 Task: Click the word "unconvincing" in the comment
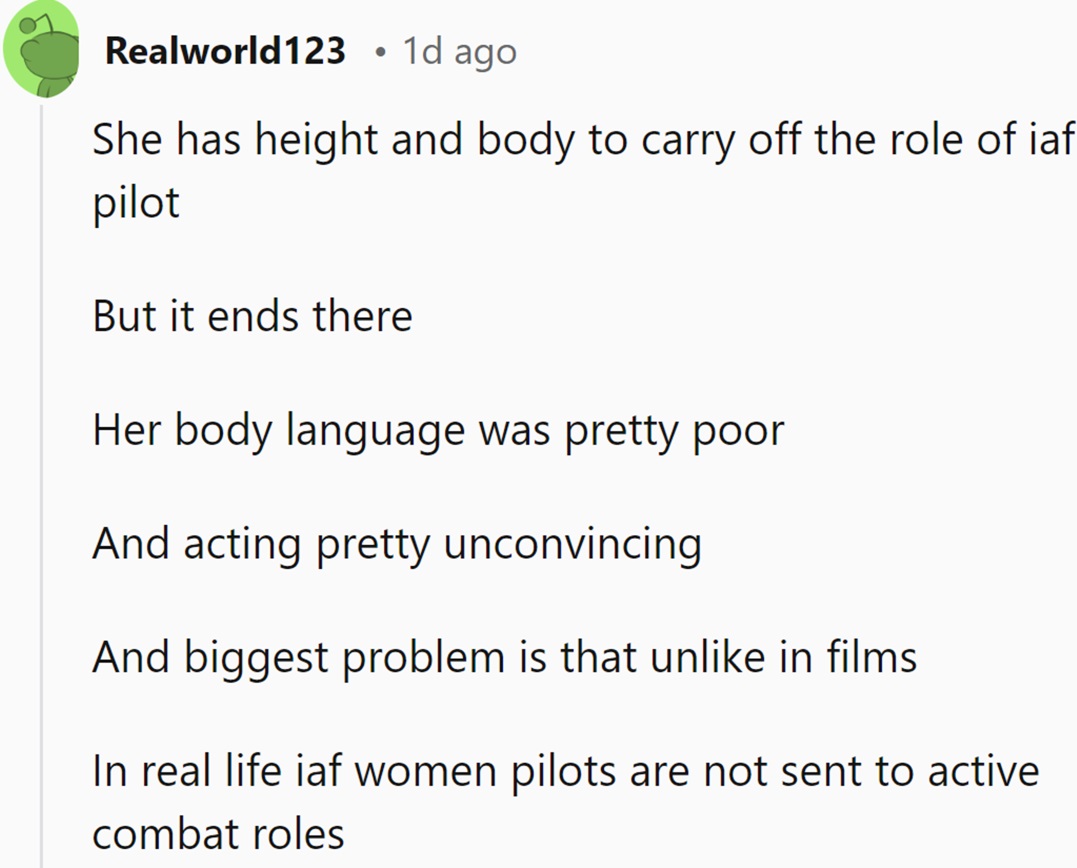click(x=571, y=544)
